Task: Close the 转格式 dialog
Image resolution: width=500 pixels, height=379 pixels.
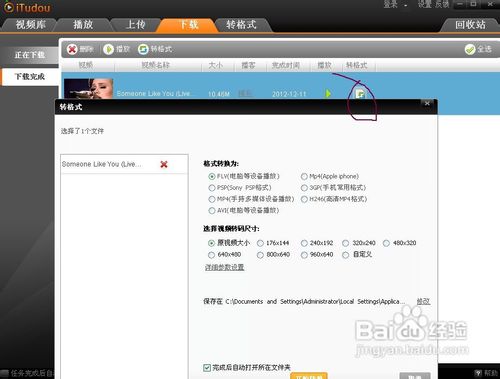Action: [x=427, y=103]
